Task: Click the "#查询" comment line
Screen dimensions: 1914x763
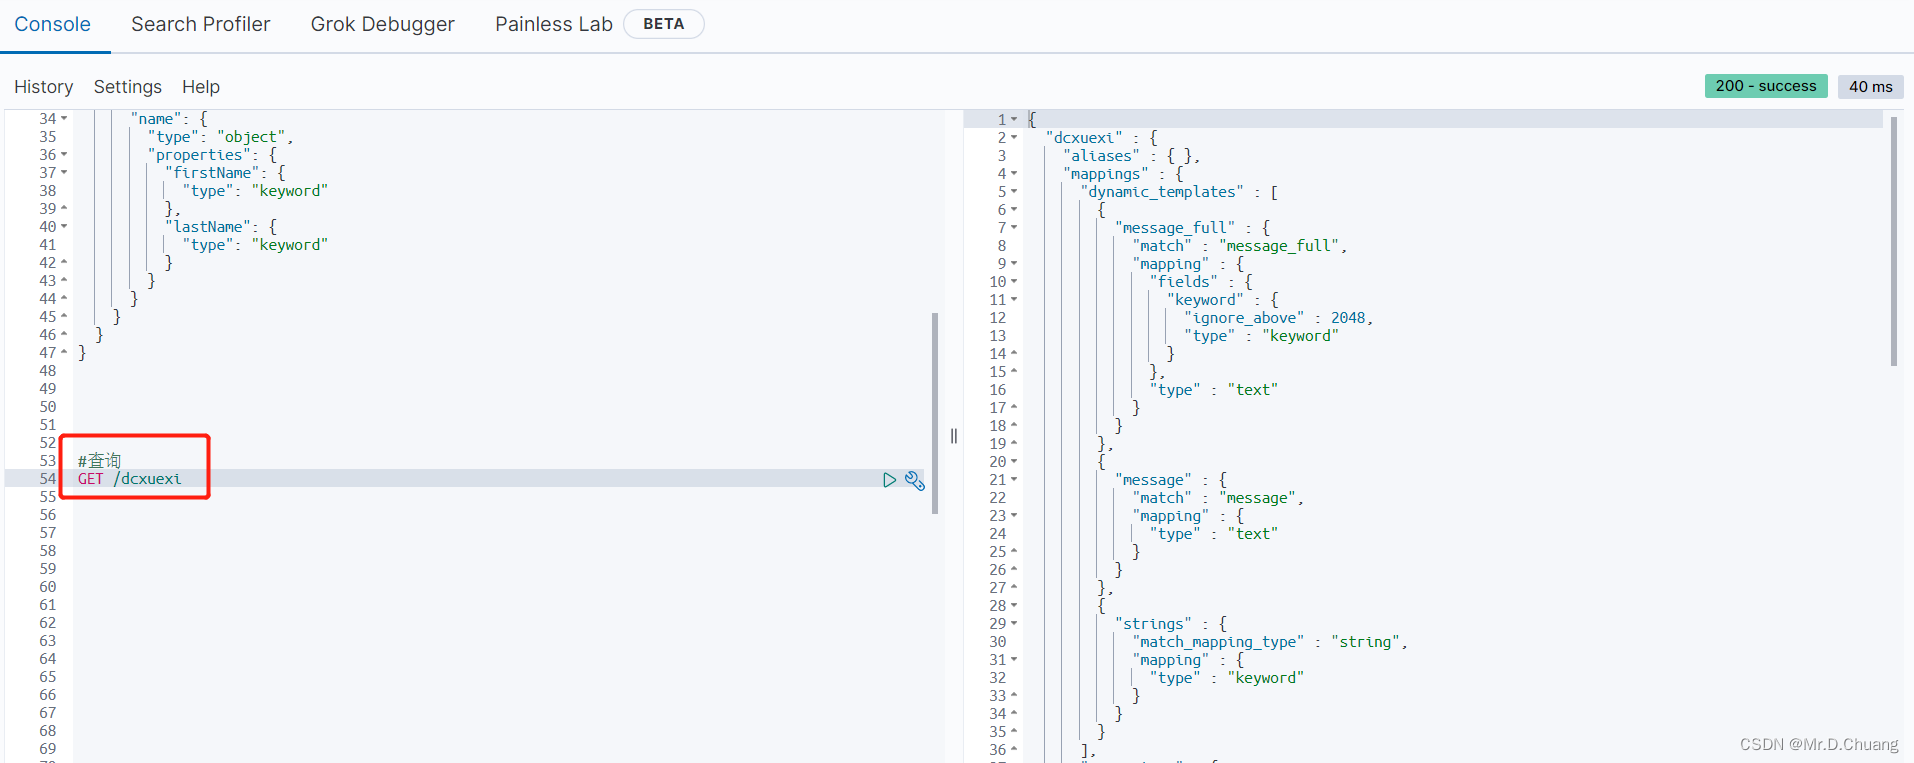Action: 99,461
